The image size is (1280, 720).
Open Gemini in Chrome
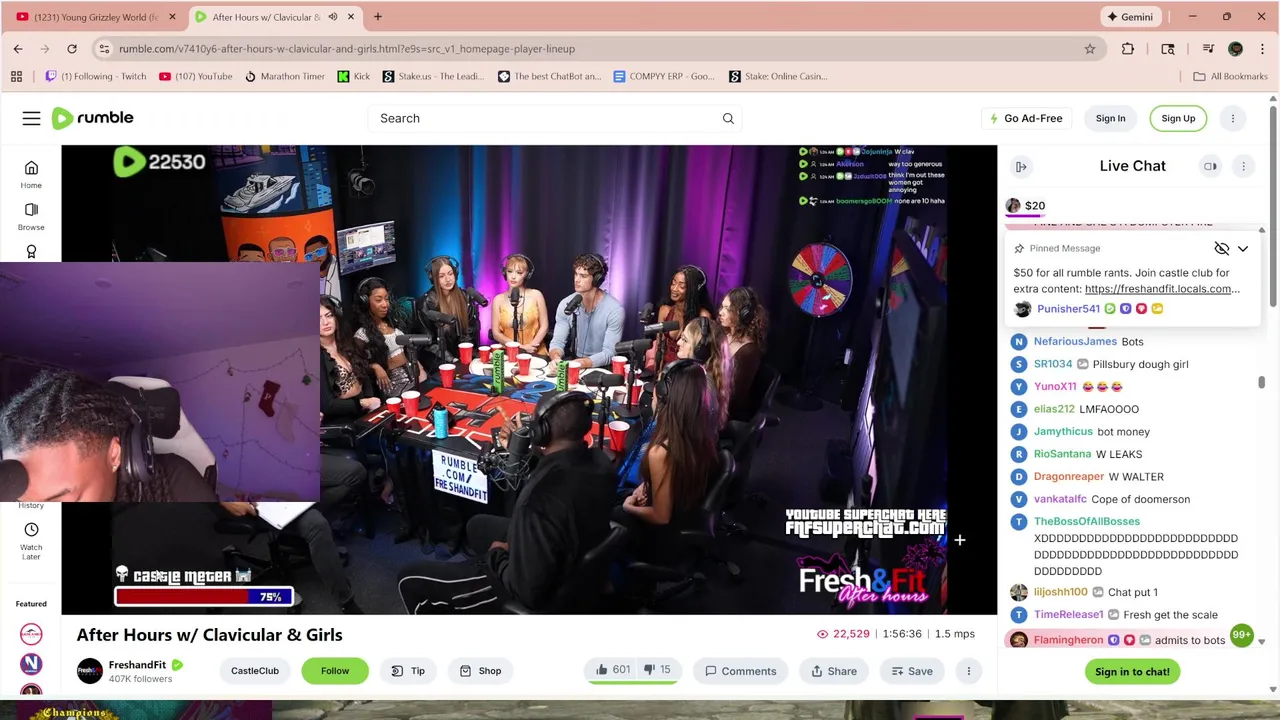[x=1130, y=17]
